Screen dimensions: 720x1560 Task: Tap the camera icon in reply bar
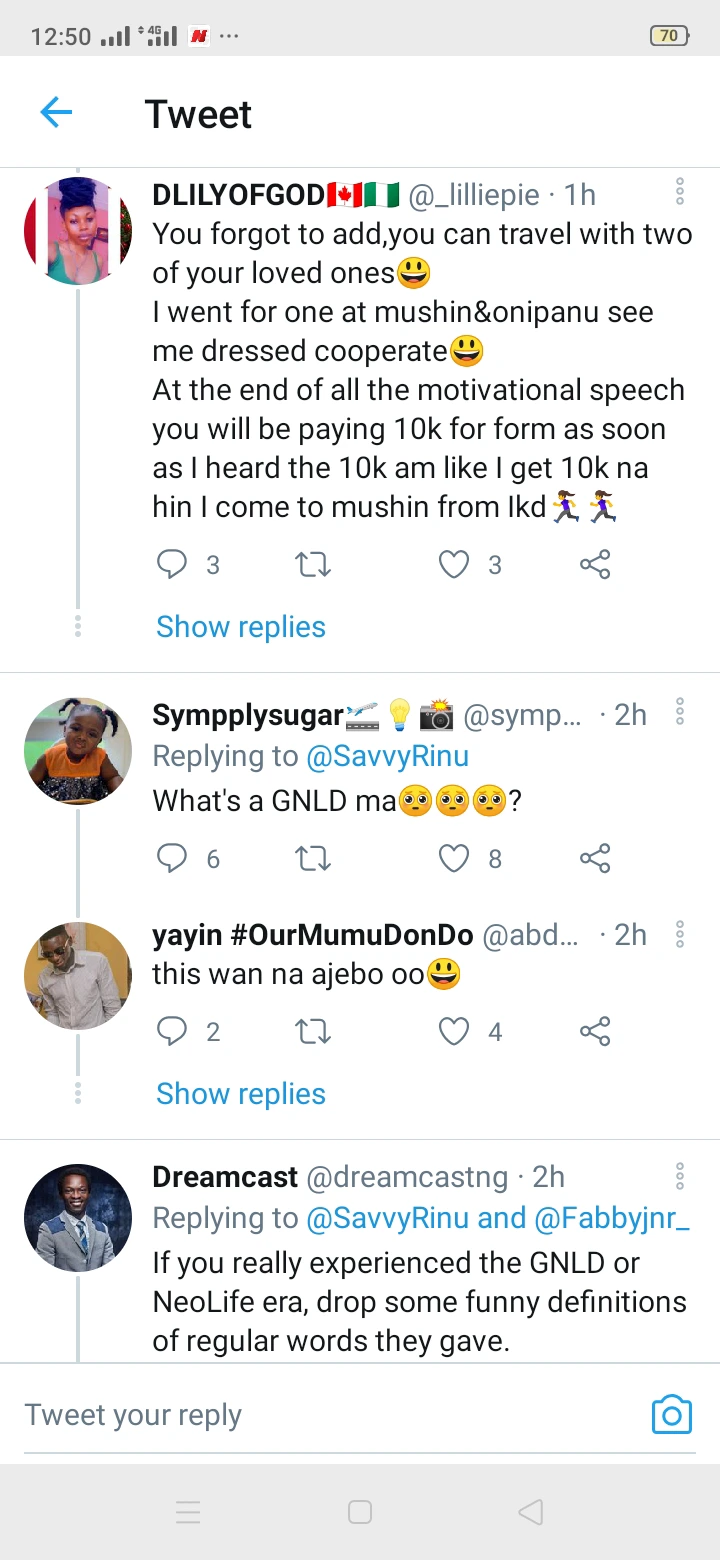point(672,1414)
